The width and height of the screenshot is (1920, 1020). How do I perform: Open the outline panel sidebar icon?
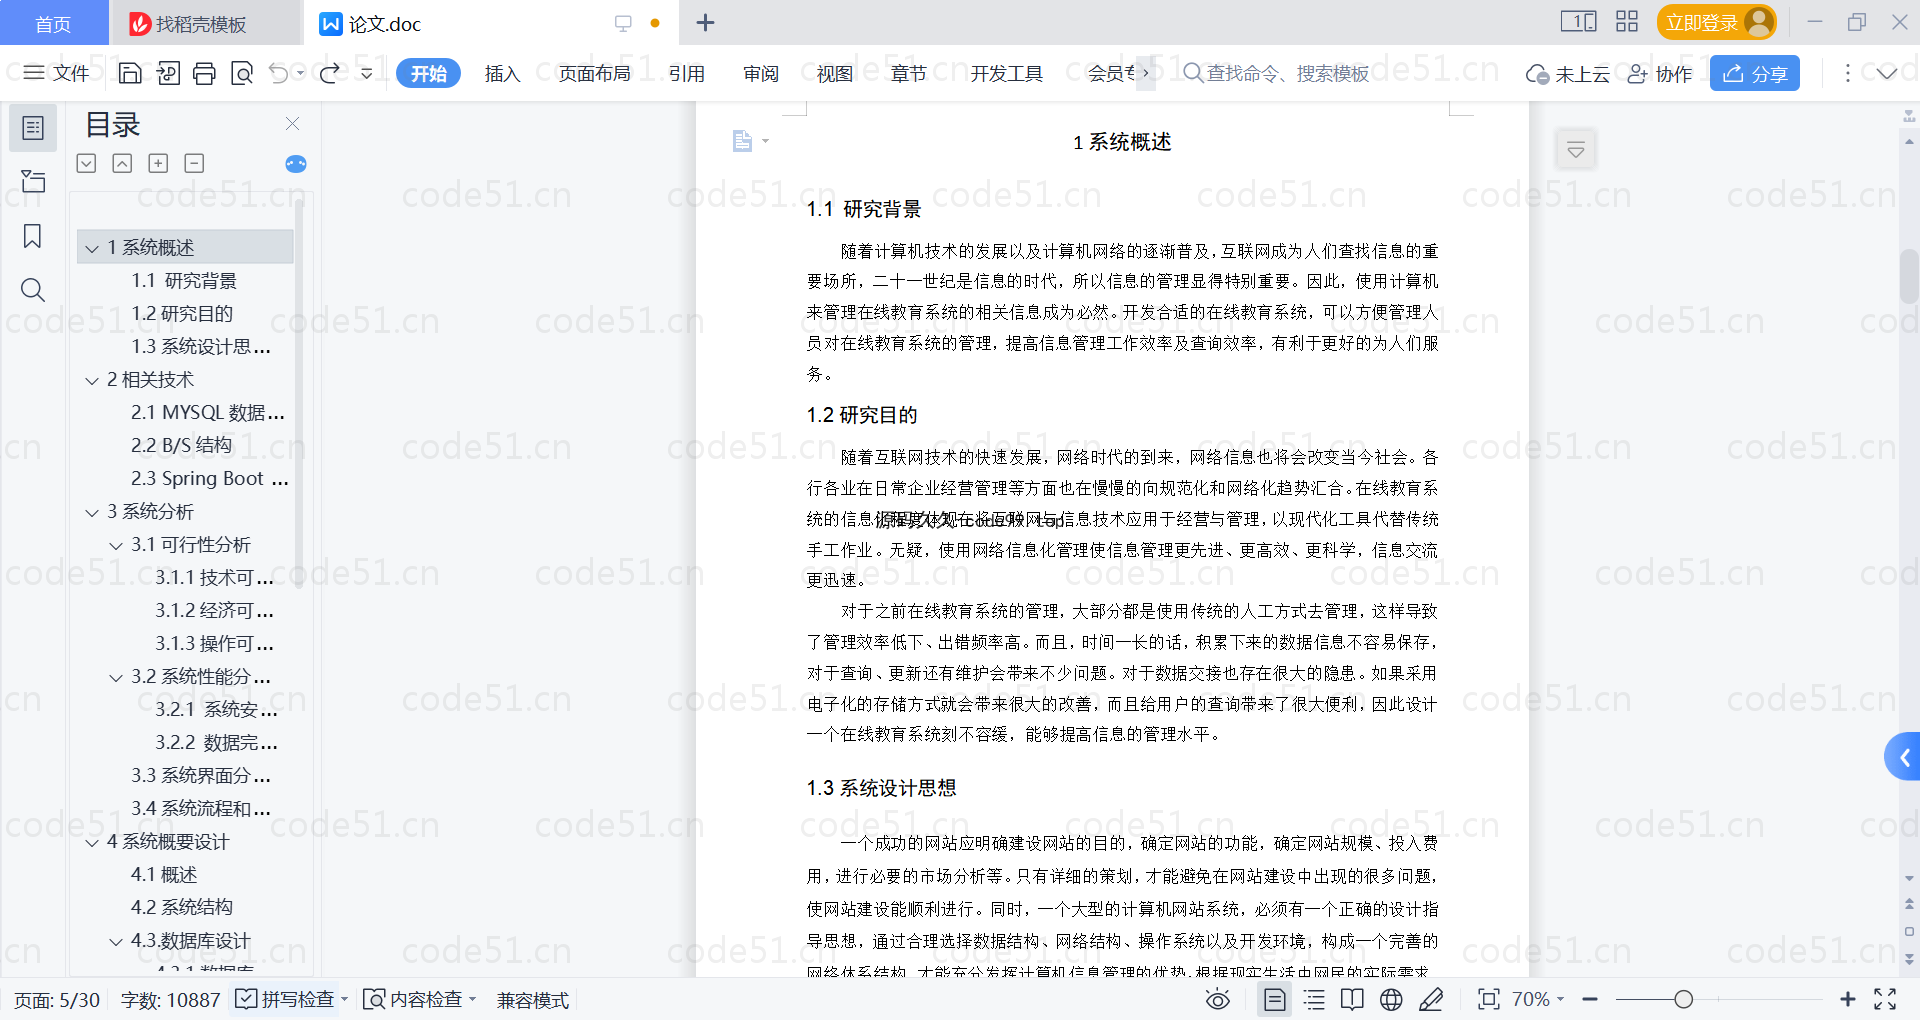[x=33, y=128]
